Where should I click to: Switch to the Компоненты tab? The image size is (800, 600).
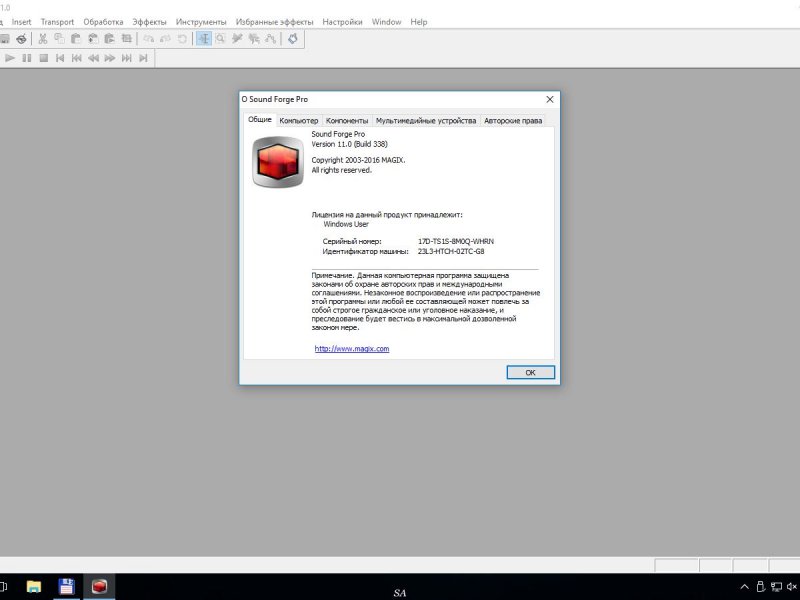[x=347, y=120]
